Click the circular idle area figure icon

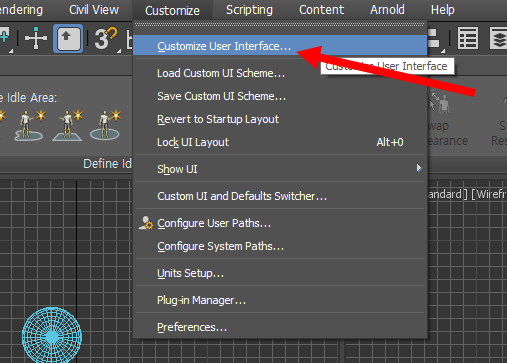[x=105, y=125]
